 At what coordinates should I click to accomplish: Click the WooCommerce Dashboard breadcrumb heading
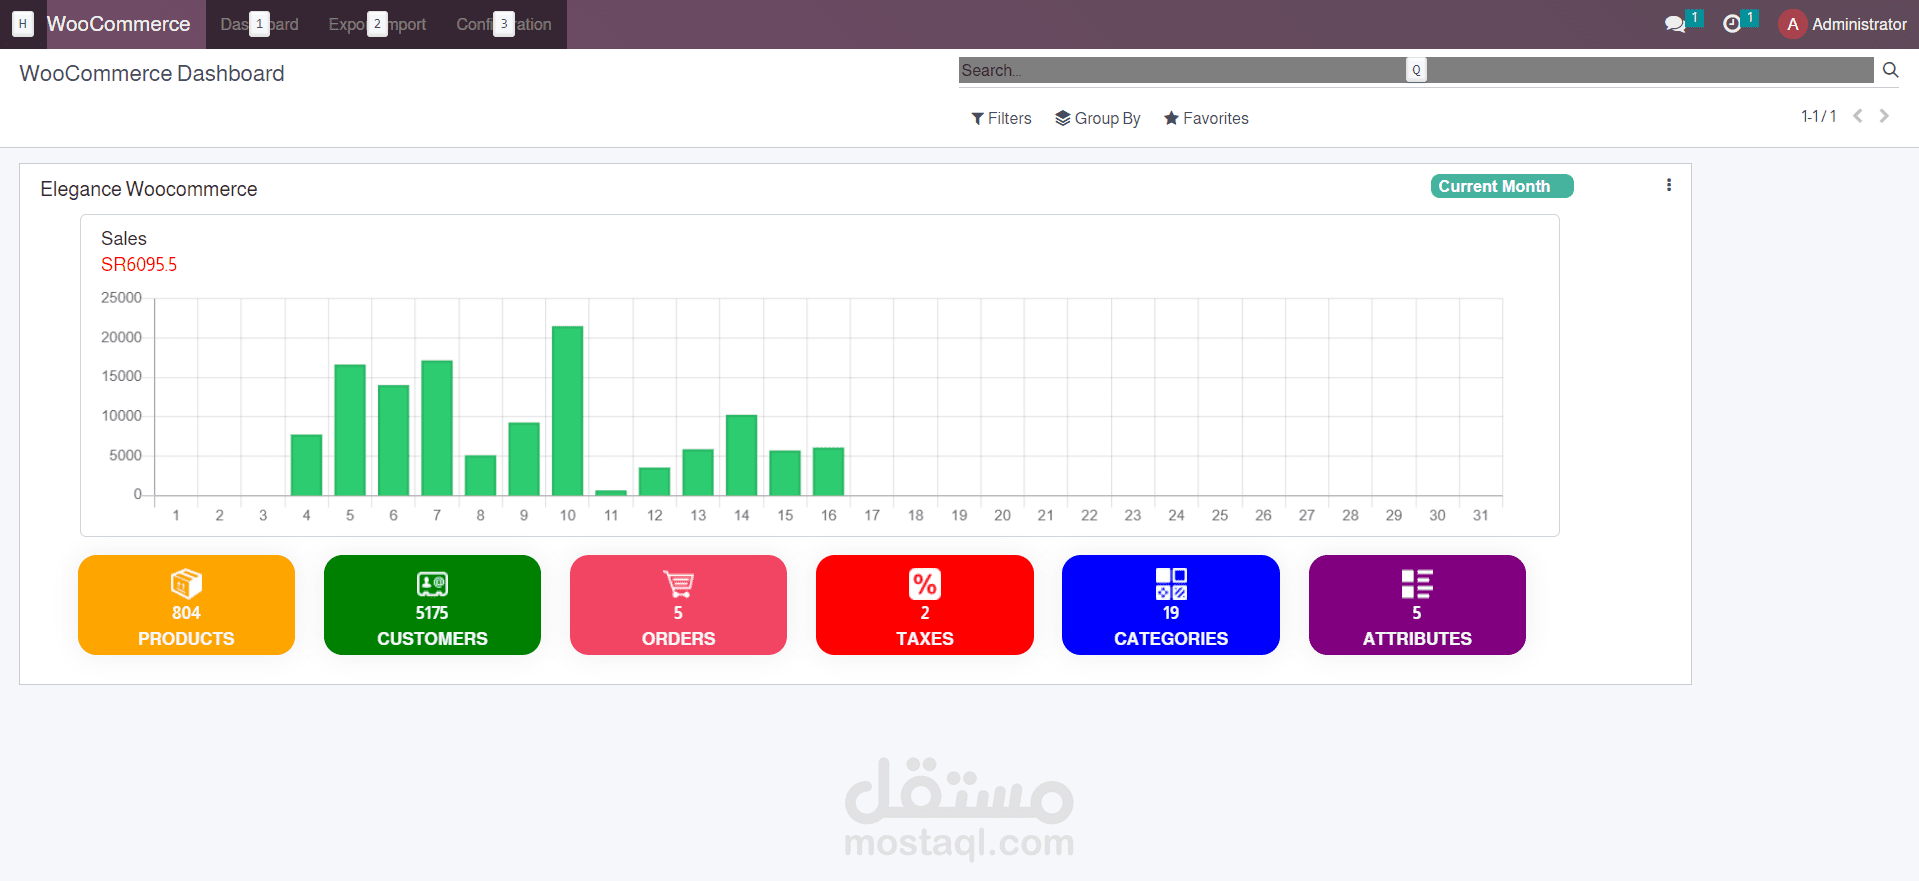click(152, 73)
